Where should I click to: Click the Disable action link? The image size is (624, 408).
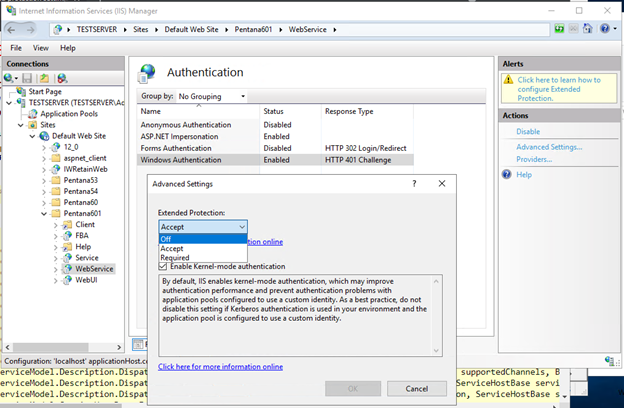[x=528, y=131]
